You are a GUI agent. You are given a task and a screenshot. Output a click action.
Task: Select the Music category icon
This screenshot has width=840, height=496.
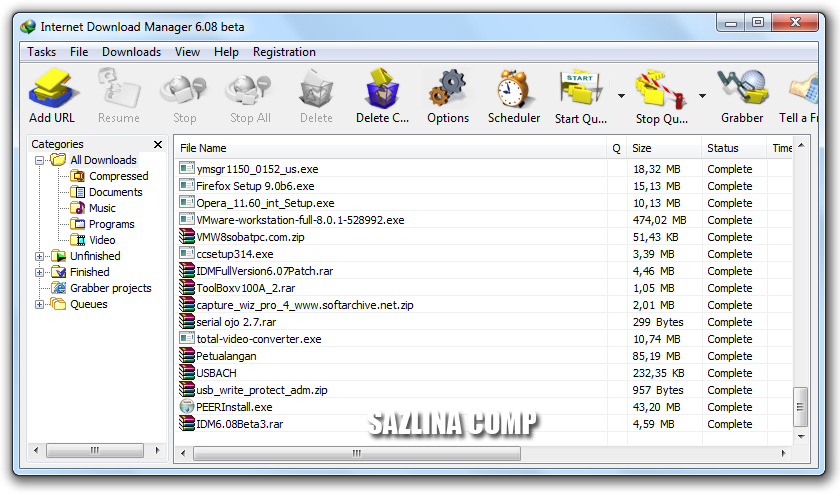(78, 208)
